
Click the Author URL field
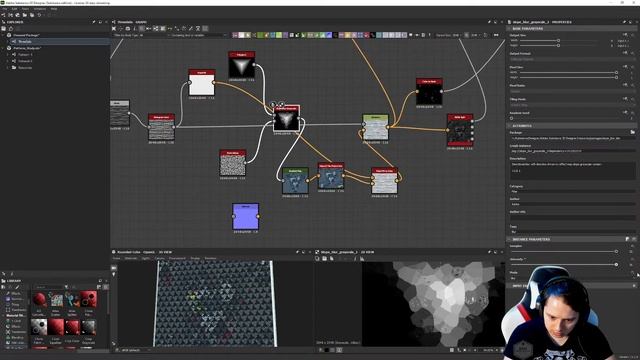(x=572, y=218)
